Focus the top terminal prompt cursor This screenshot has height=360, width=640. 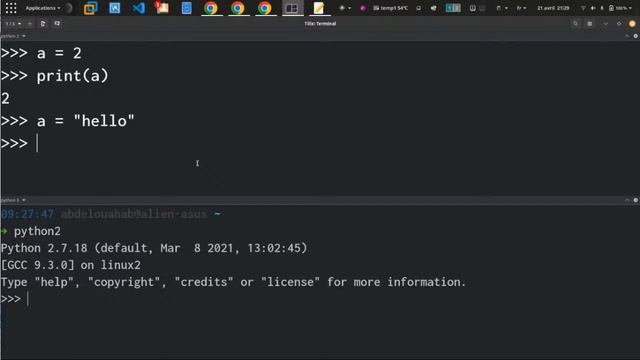coord(37,143)
